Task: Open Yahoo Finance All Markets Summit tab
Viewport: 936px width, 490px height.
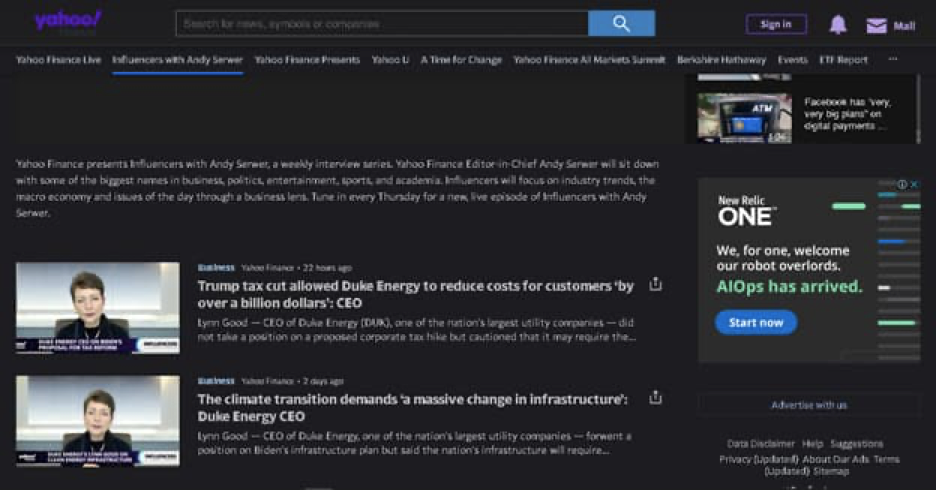Action: pos(589,60)
